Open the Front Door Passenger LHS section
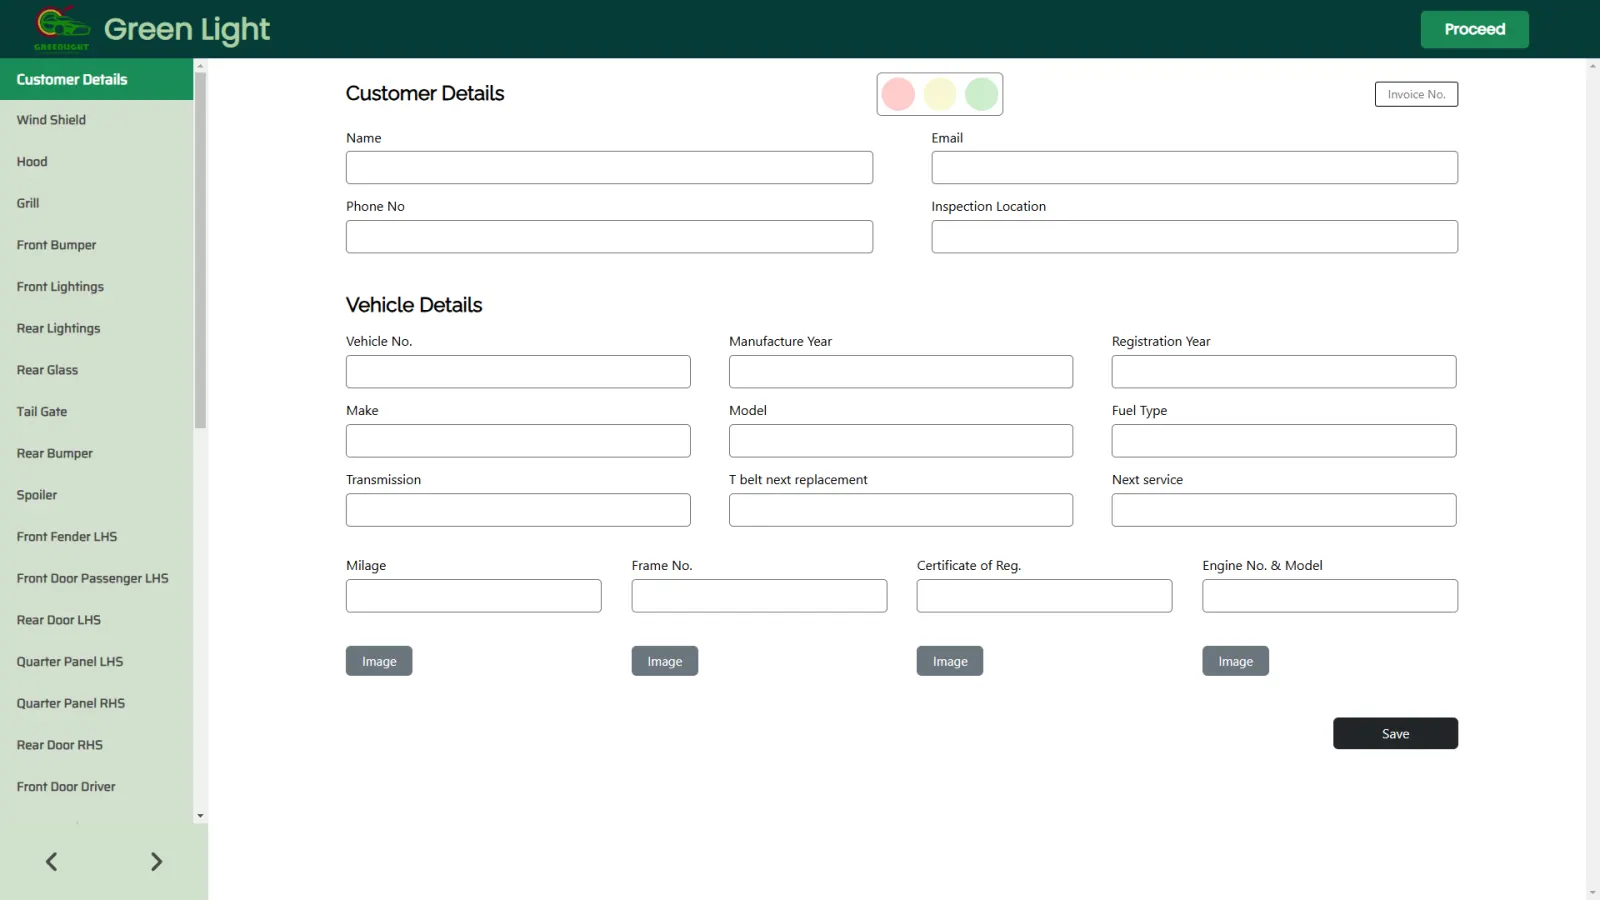The width and height of the screenshot is (1600, 900). (x=96, y=578)
